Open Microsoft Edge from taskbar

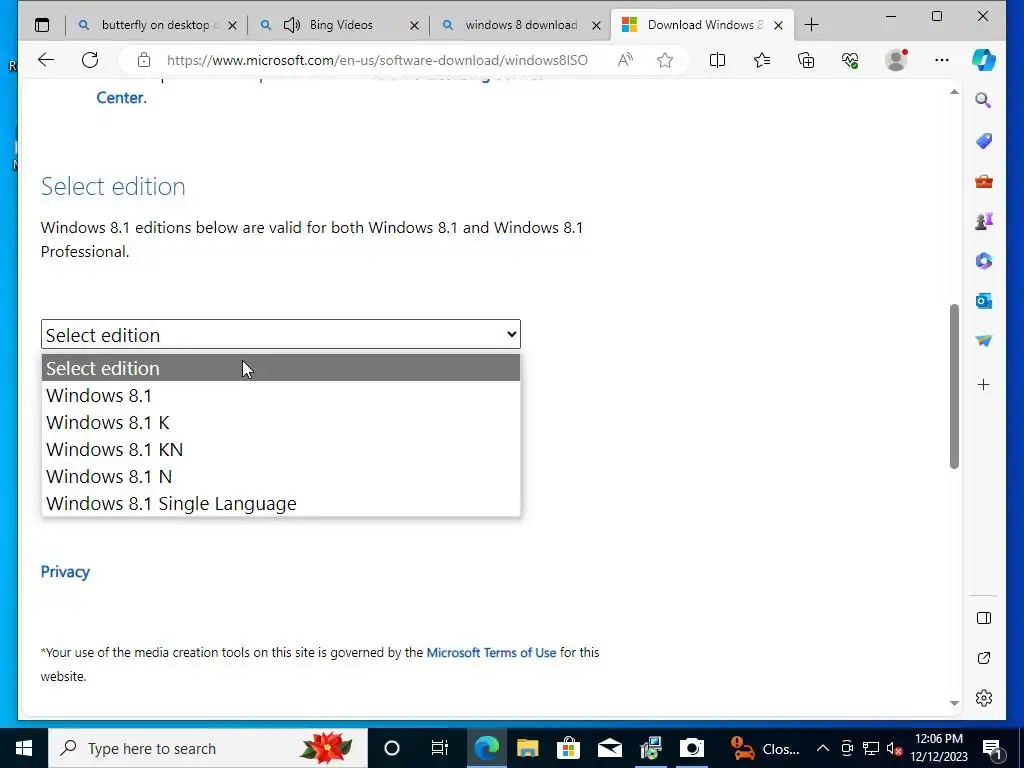click(x=487, y=748)
